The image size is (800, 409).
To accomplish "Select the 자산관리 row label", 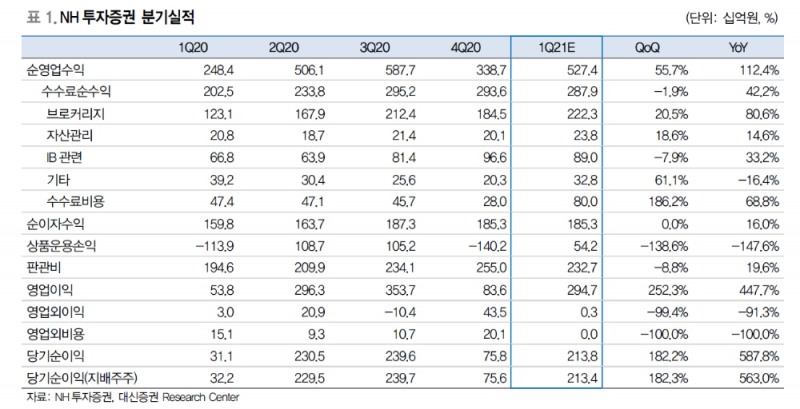I will pos(70,135).
